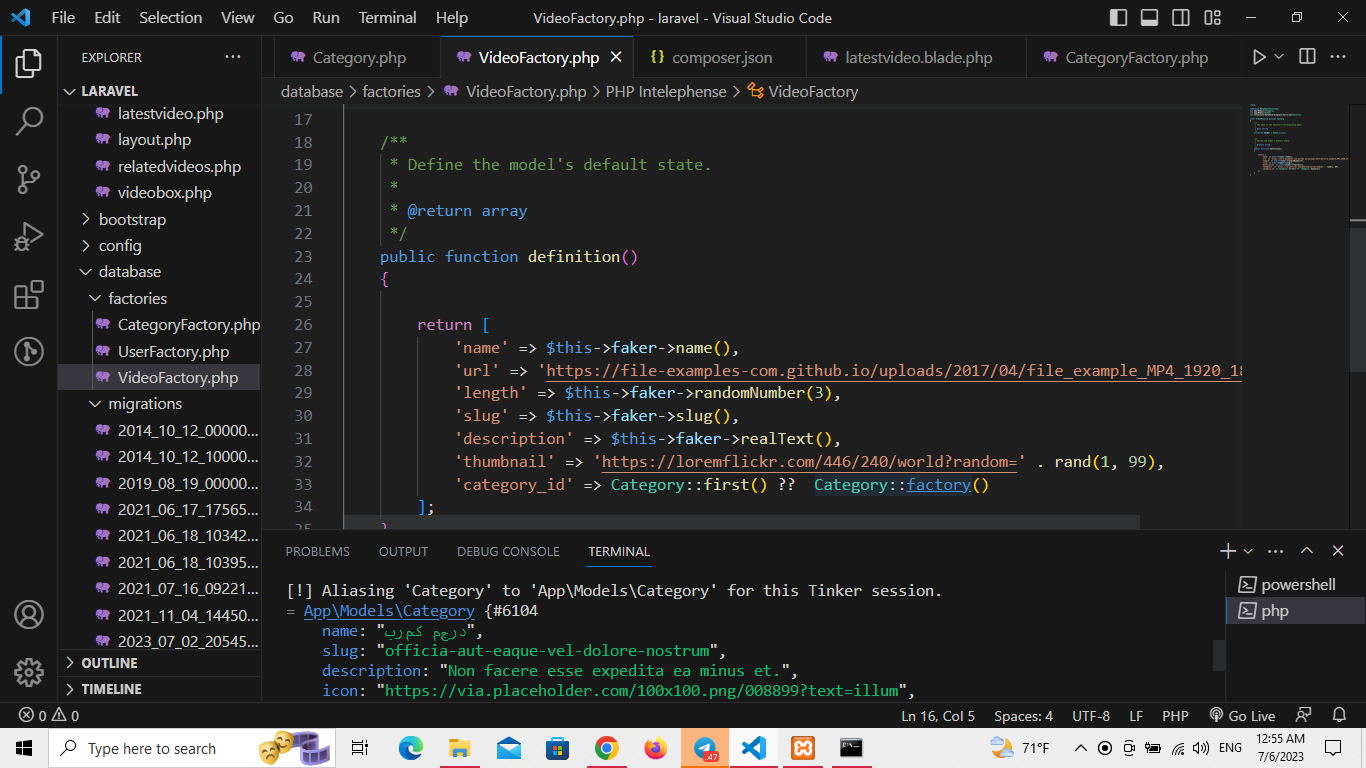Toggle the secondary side bar layout button
Image resolution: width=1366 pixels, height=768 pixels.
point(1181,18)
